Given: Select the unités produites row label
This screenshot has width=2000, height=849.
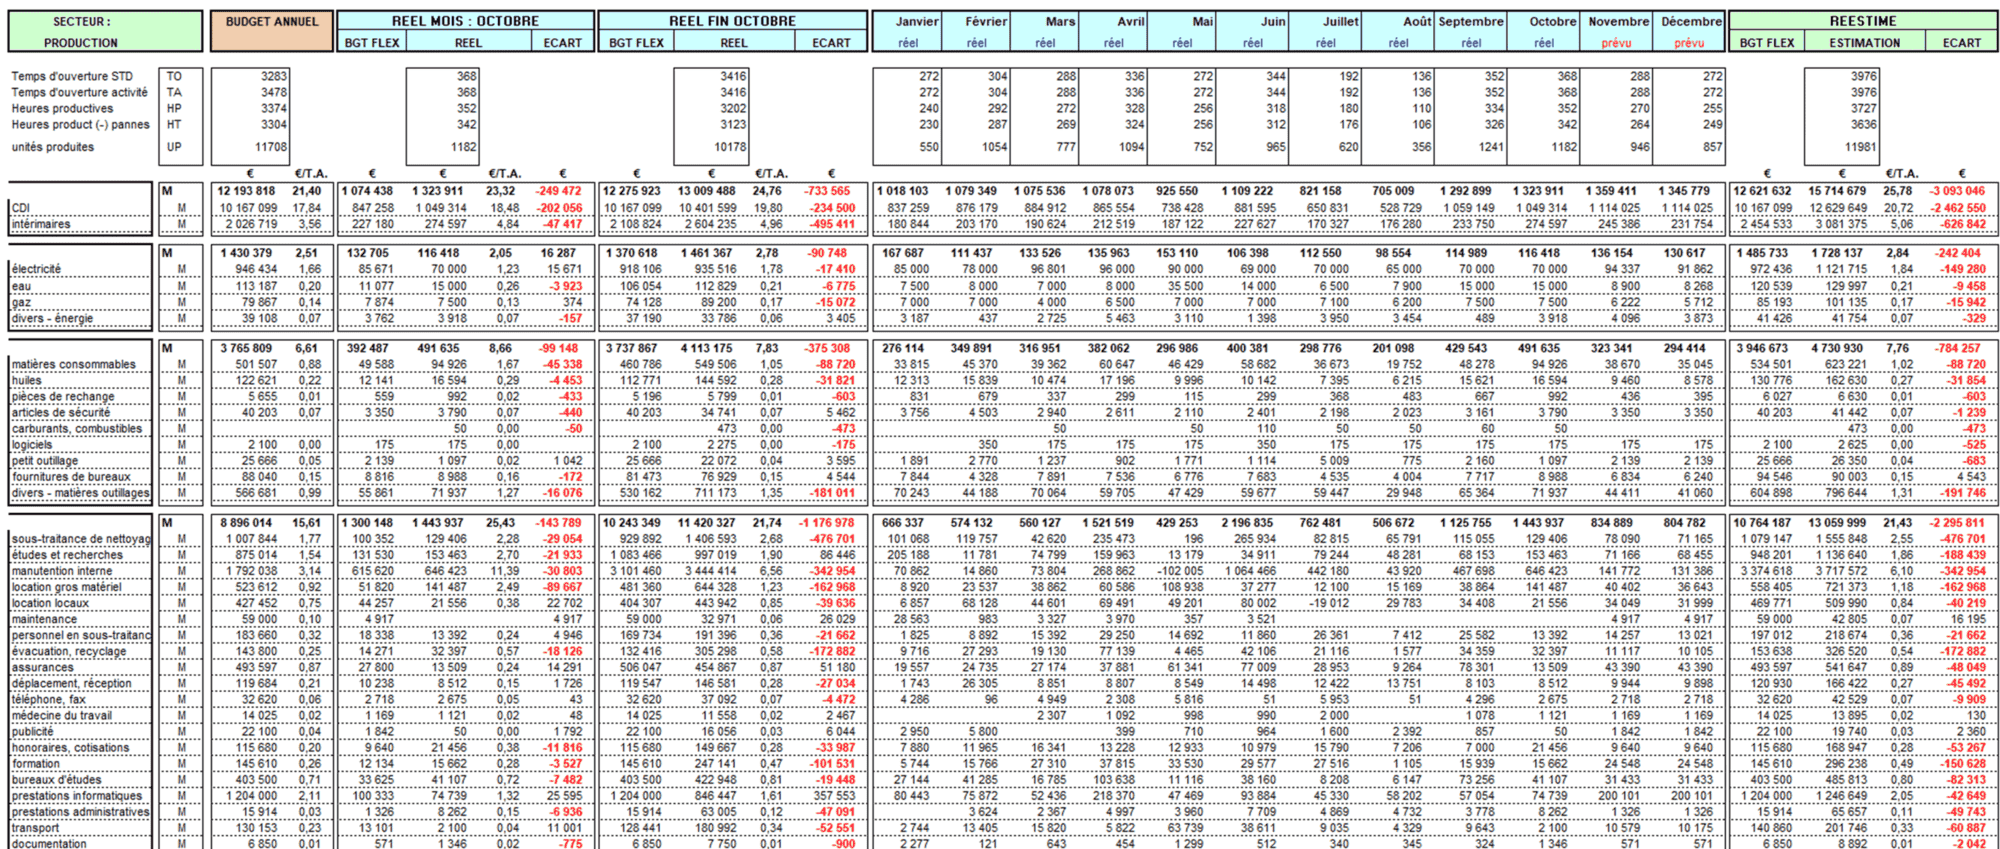Looking at the screenshot, I should pyautogui.click(x=52, y=147).
